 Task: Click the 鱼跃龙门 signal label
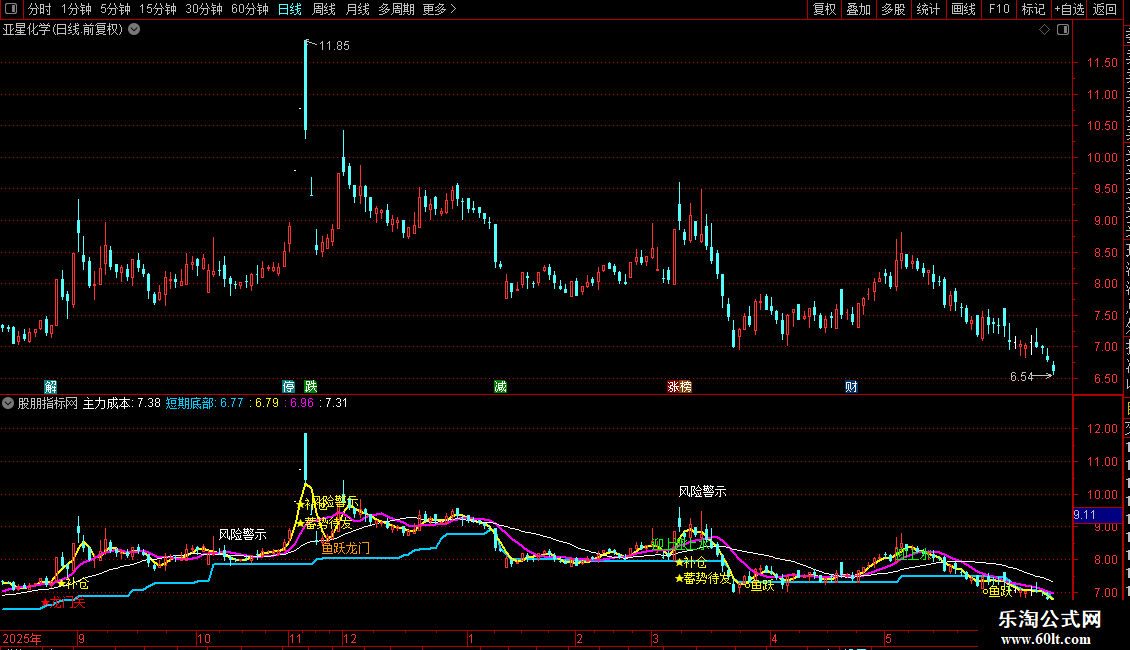coord(345,548)
